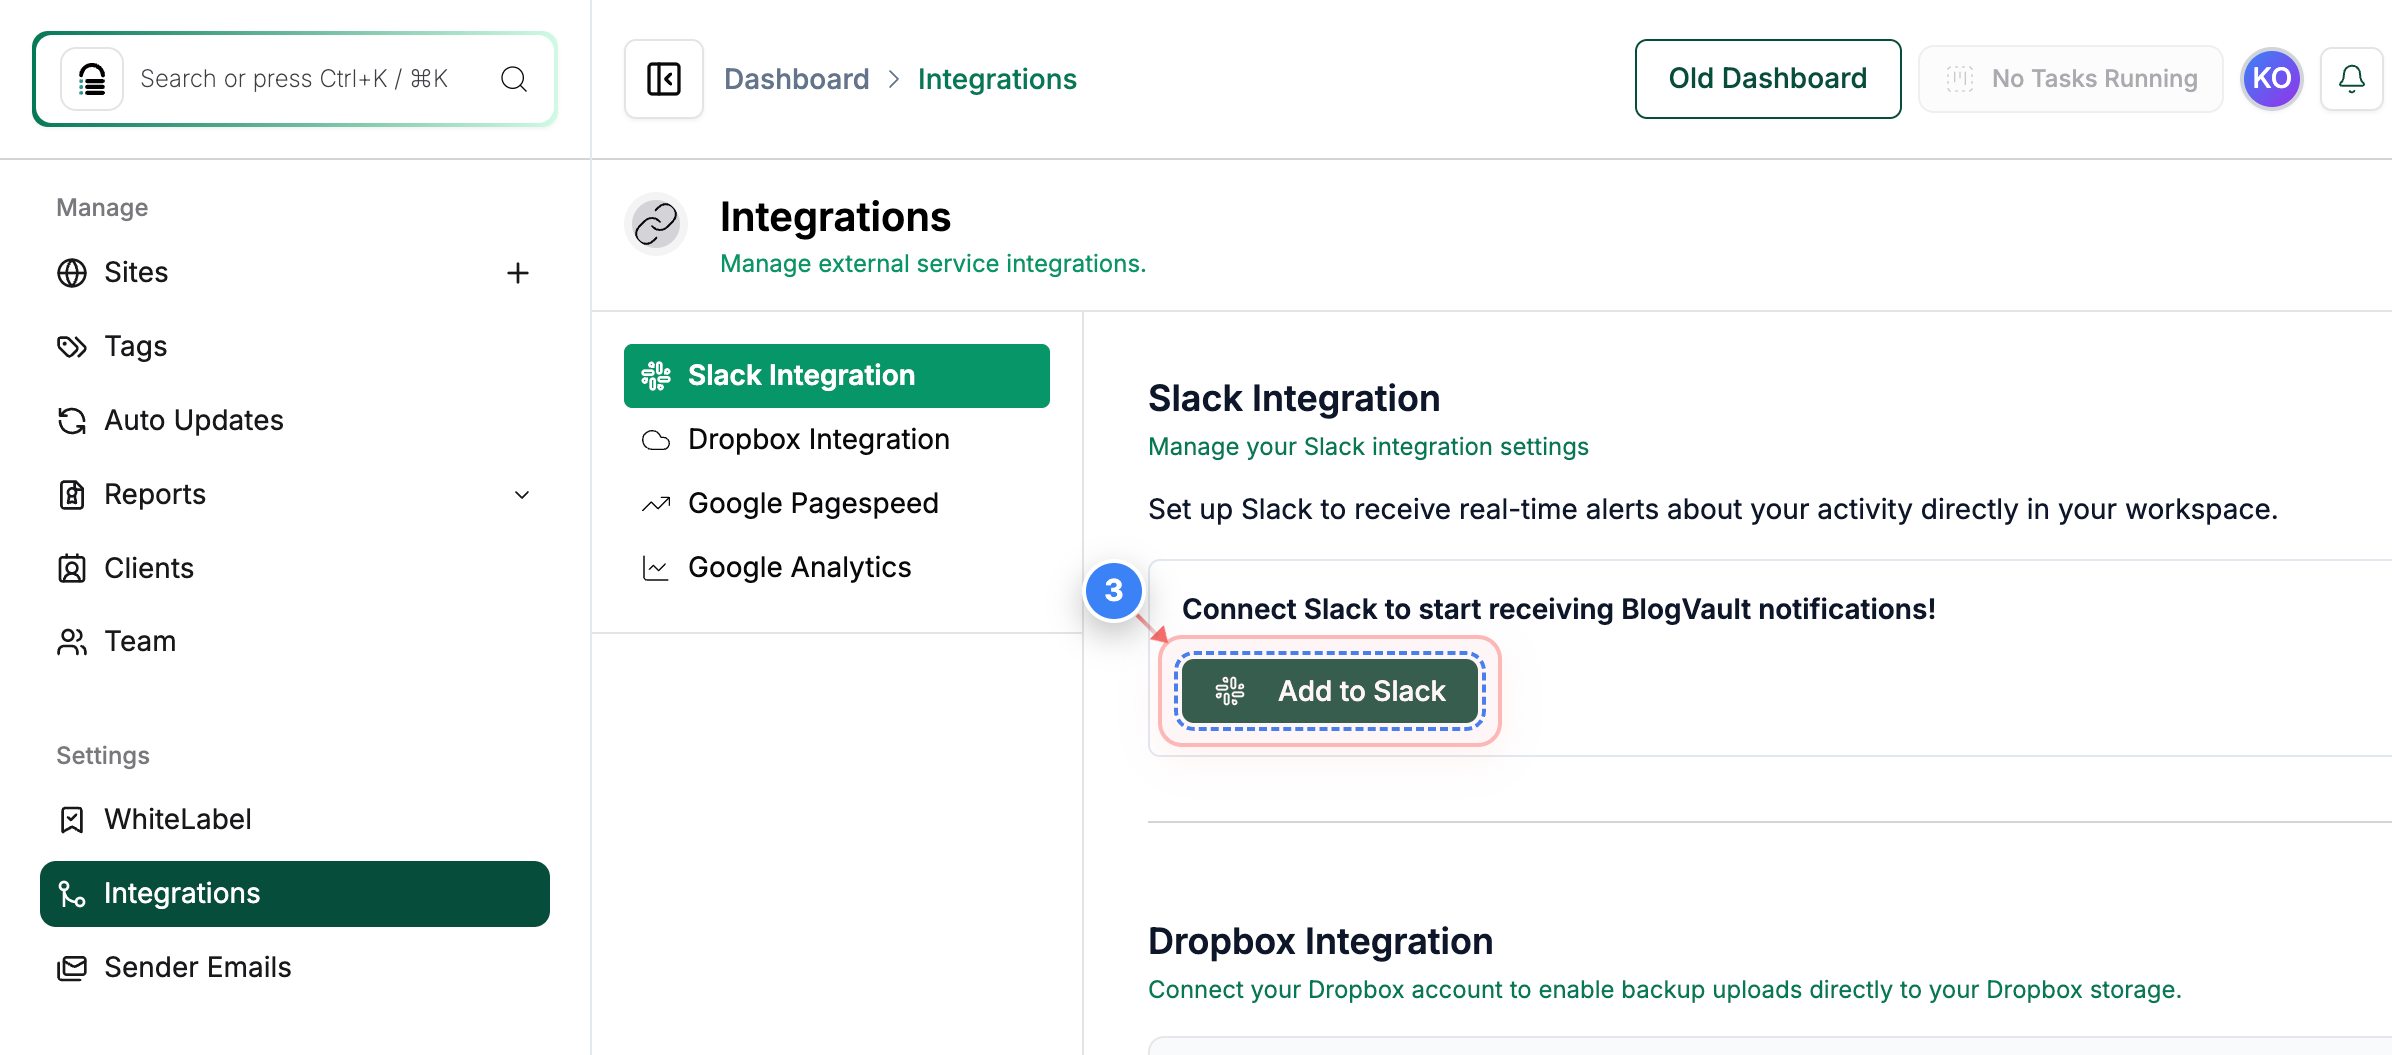Switch to the Dropbox Integration tab
The height and width of the screenshot is (1055, 2392).
tap(818, 439)
